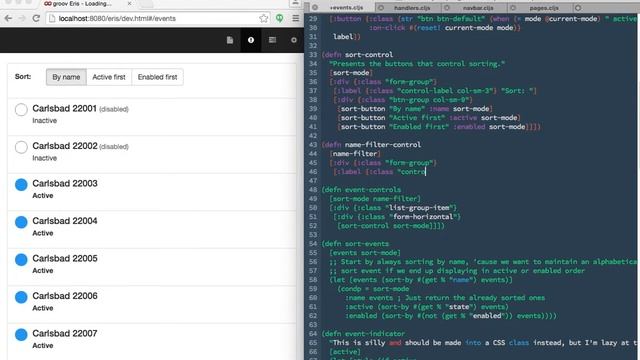Select the active events alert icon in the navbar
Image resolution: width=640 pixels, height=360 pixels.
251,40
